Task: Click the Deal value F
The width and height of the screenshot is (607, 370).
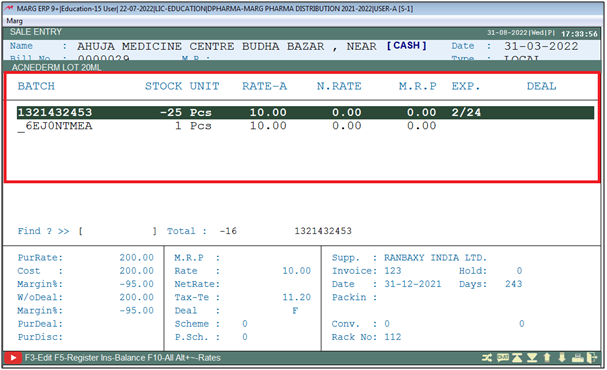Action: 295,311
